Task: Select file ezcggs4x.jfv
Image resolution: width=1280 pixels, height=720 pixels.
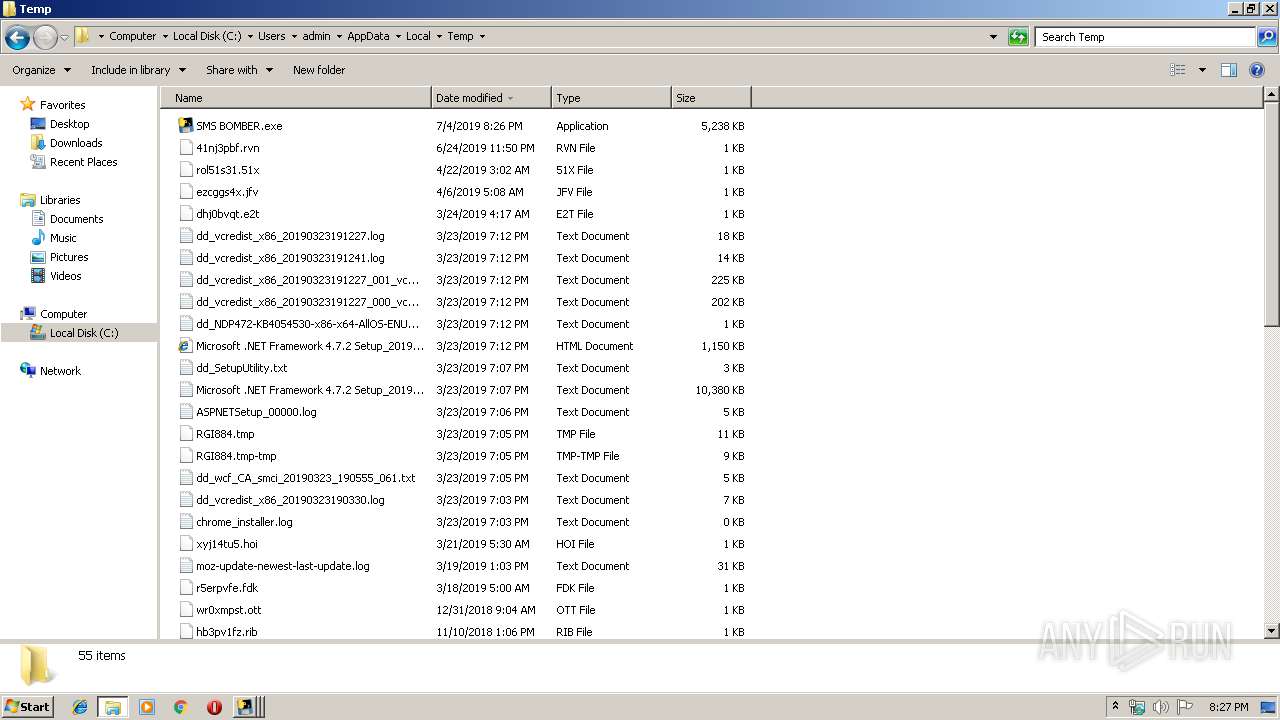Action: click(227, 192)
